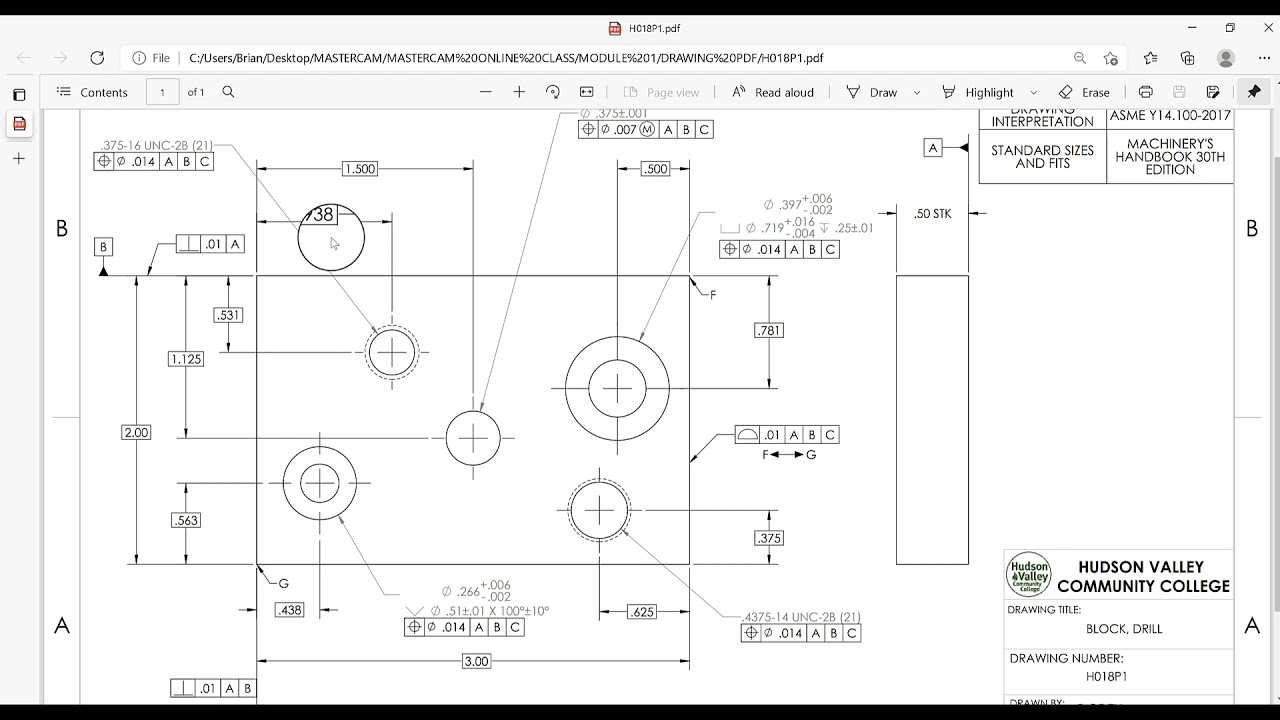Click the BLOCK, DRILL drawing title
This screenshot has width=1280, height=720.
coord(1124,629)
